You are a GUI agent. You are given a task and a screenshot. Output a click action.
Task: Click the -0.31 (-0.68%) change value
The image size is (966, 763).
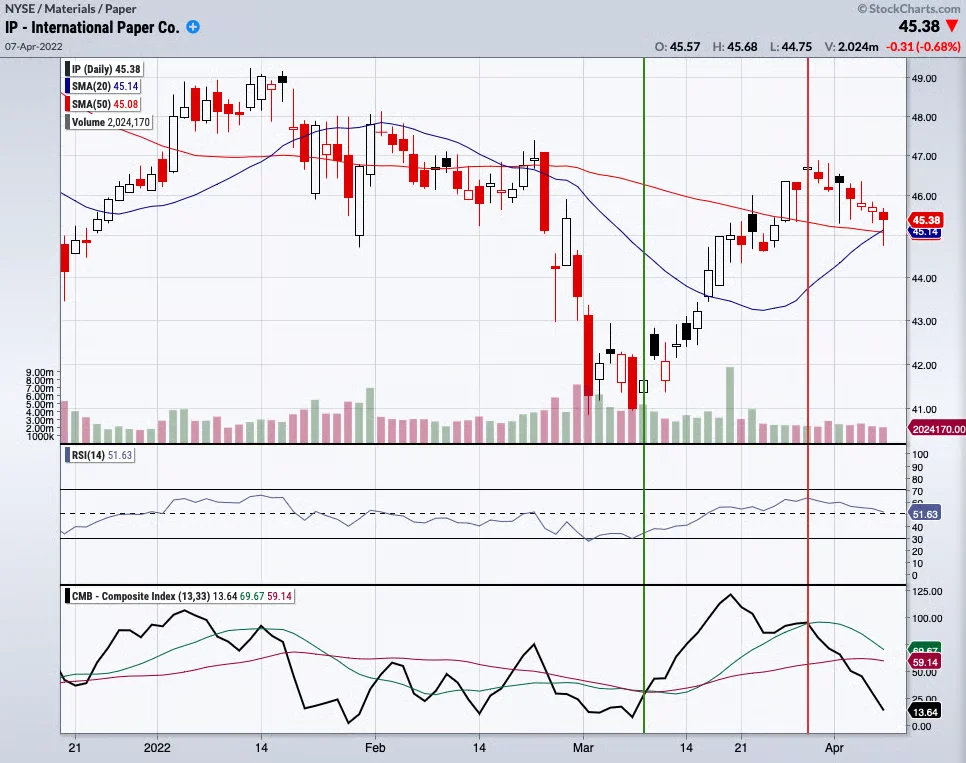(923, 47)
